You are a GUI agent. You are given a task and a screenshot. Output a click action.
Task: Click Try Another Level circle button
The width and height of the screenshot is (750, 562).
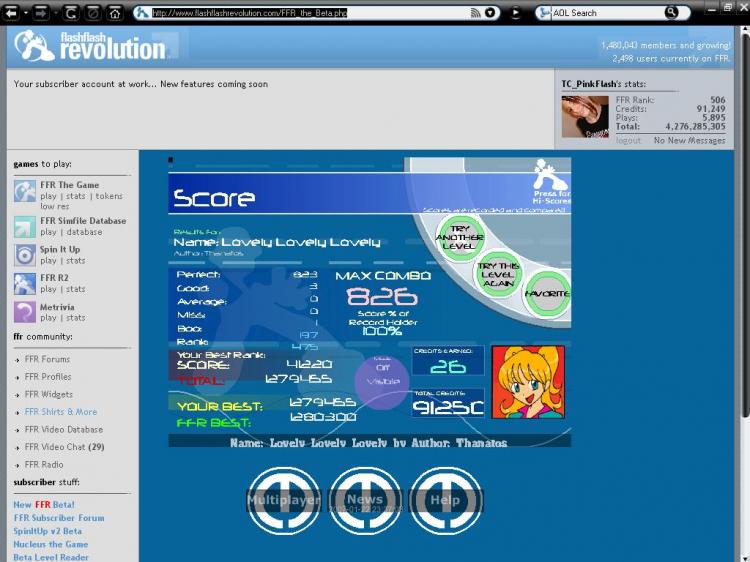pyautogui.click(x=459, y=237)
